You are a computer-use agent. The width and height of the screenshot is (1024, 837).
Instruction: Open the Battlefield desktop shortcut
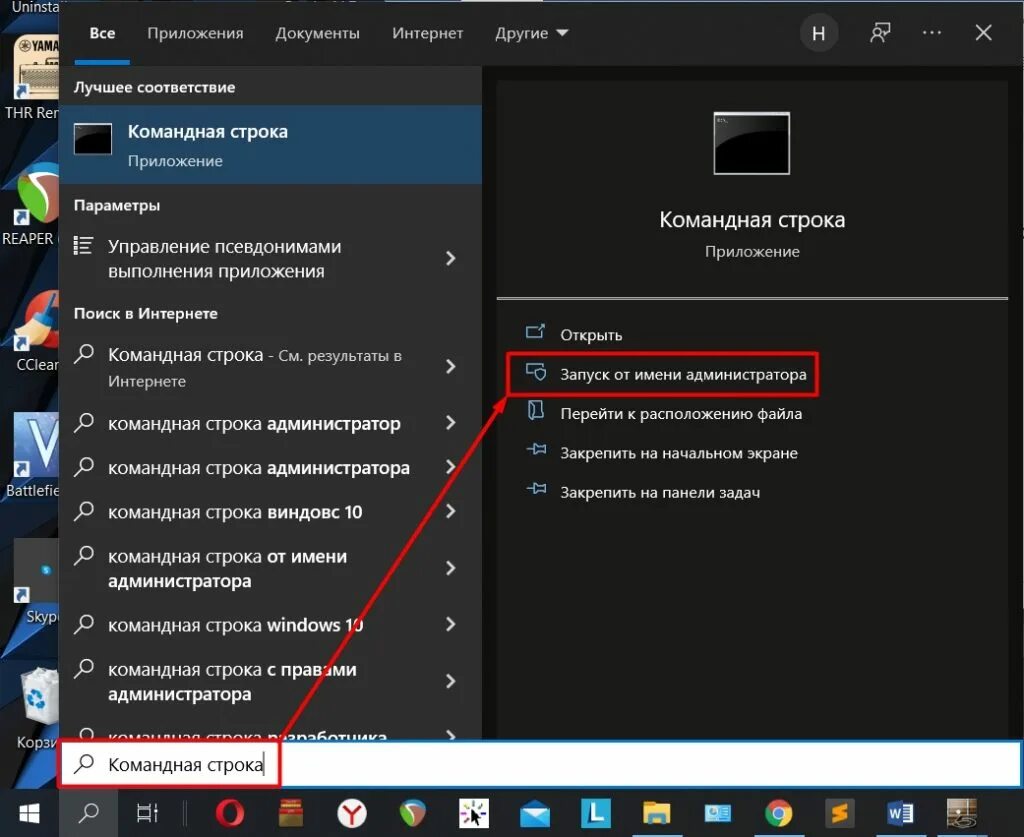click(33, 455)
